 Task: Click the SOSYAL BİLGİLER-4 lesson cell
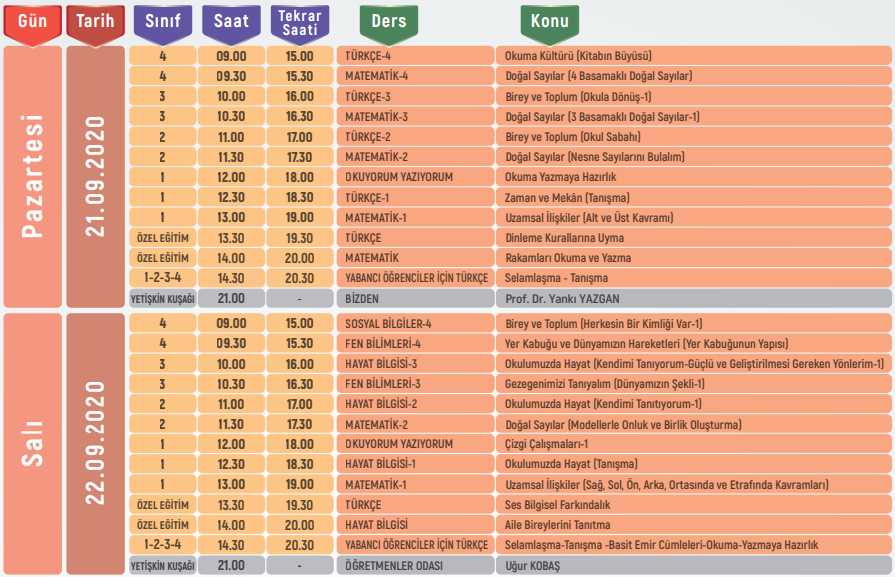point(414,323)
